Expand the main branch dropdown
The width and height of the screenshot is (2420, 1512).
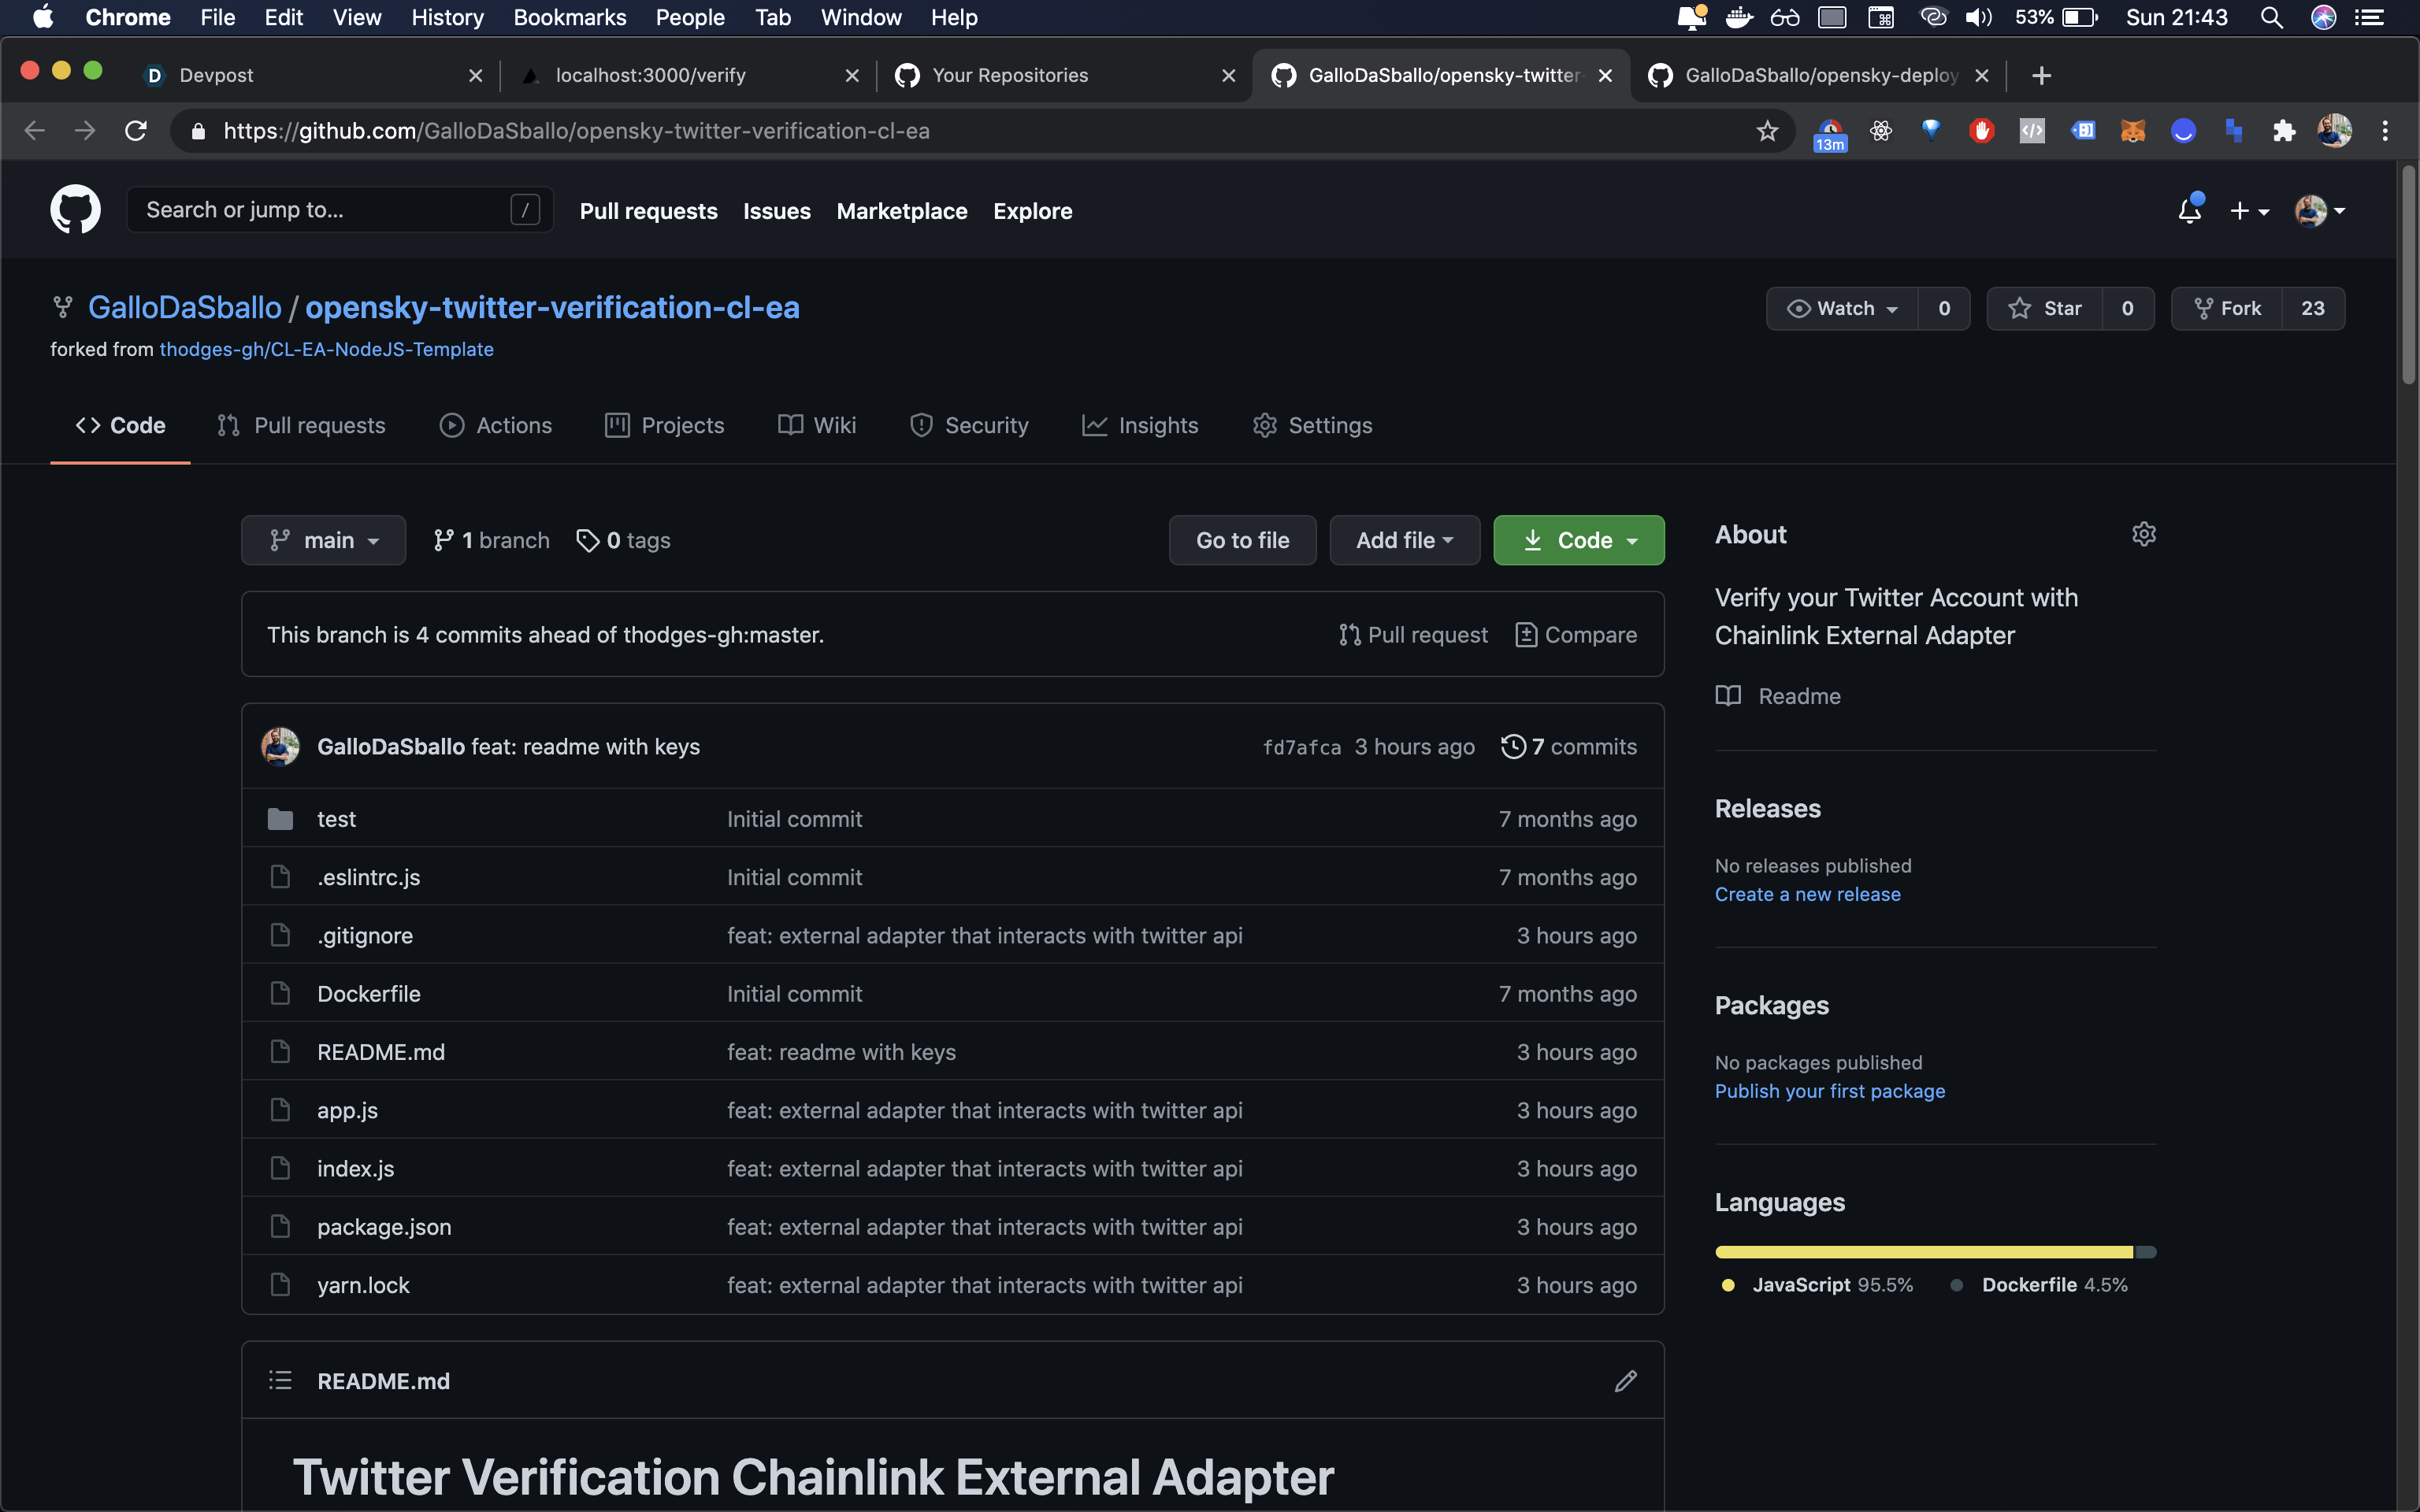323,540
